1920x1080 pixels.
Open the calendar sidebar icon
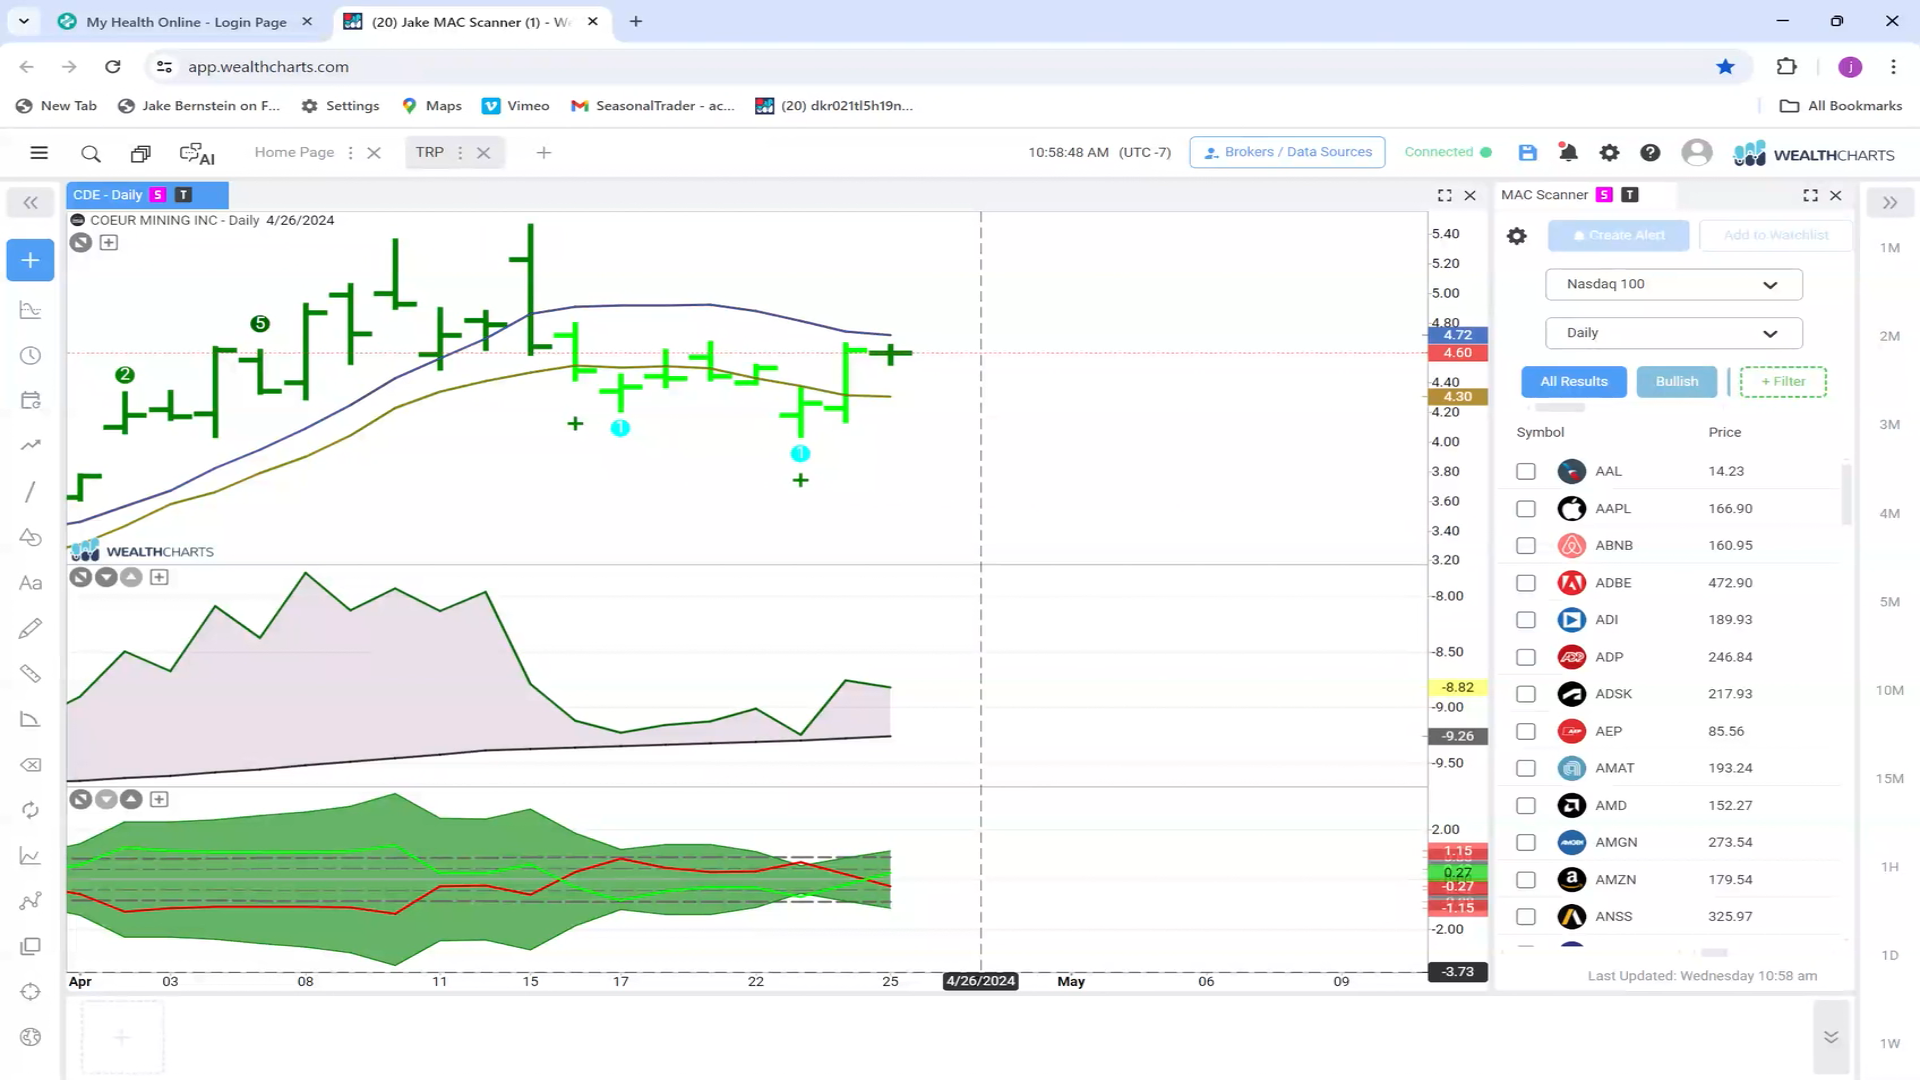point(30,400)
